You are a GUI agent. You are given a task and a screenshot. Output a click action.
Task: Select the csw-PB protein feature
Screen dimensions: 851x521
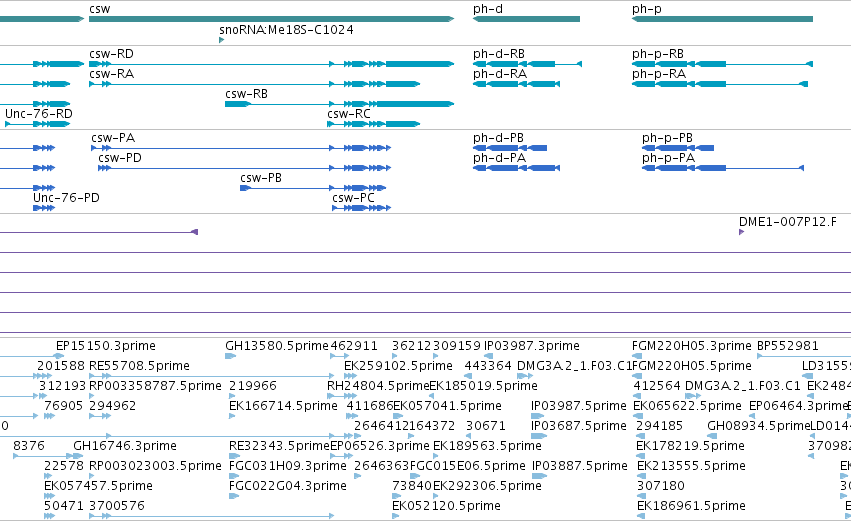tap(313, 188)
